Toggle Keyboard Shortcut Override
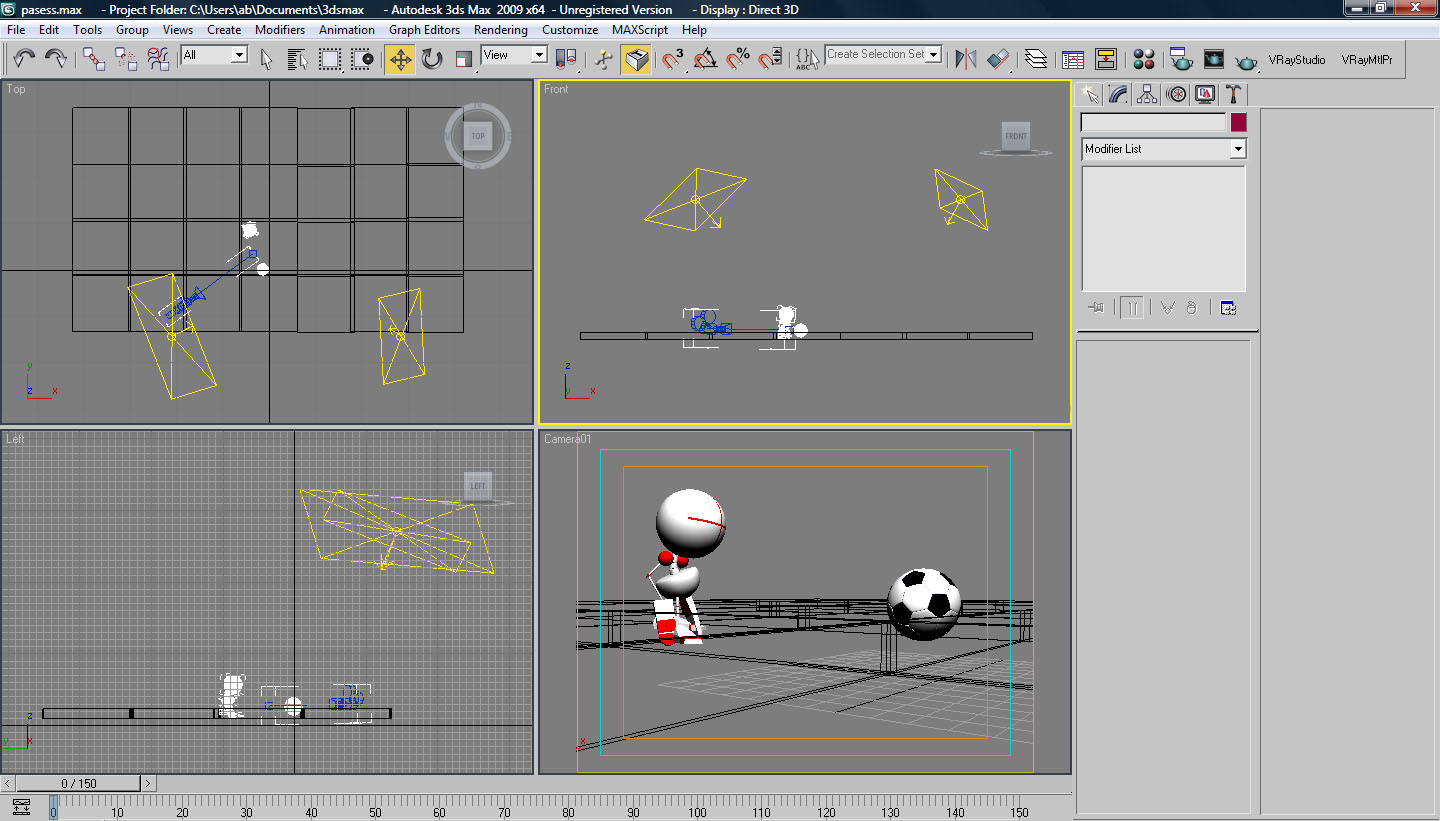 (x=636, y=59)
